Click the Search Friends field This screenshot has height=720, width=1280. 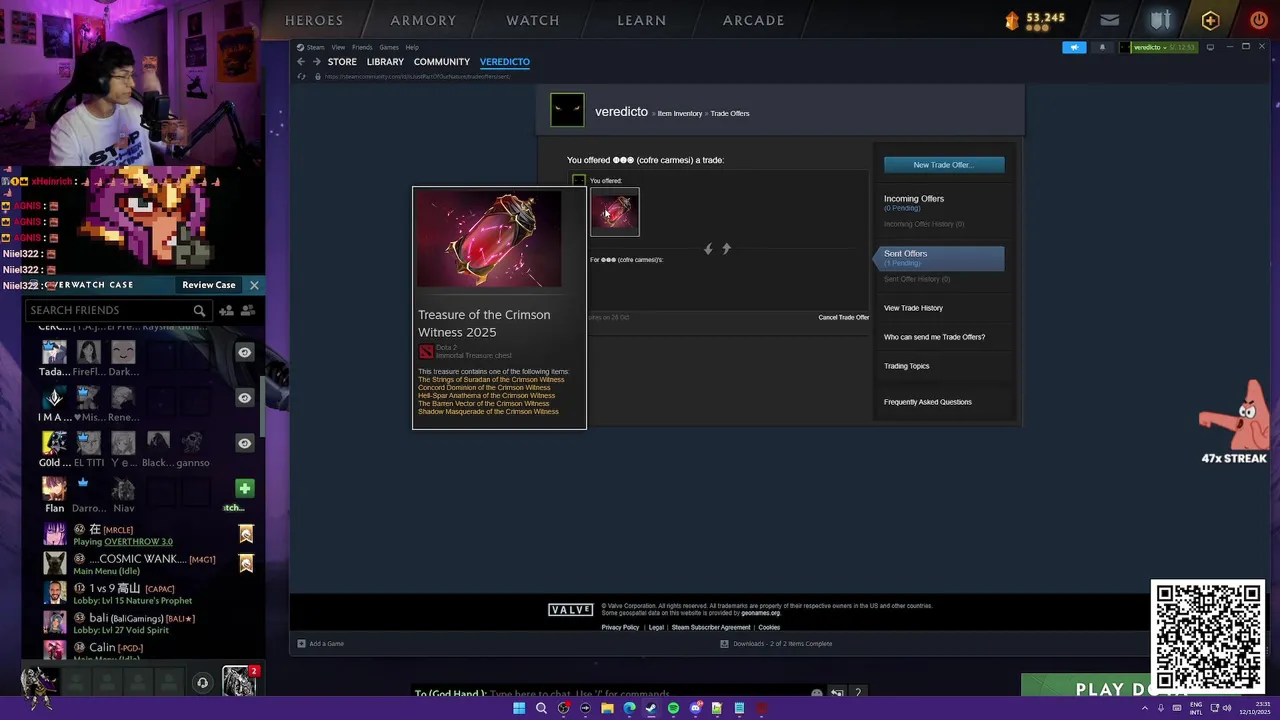(x=118, y=310)
